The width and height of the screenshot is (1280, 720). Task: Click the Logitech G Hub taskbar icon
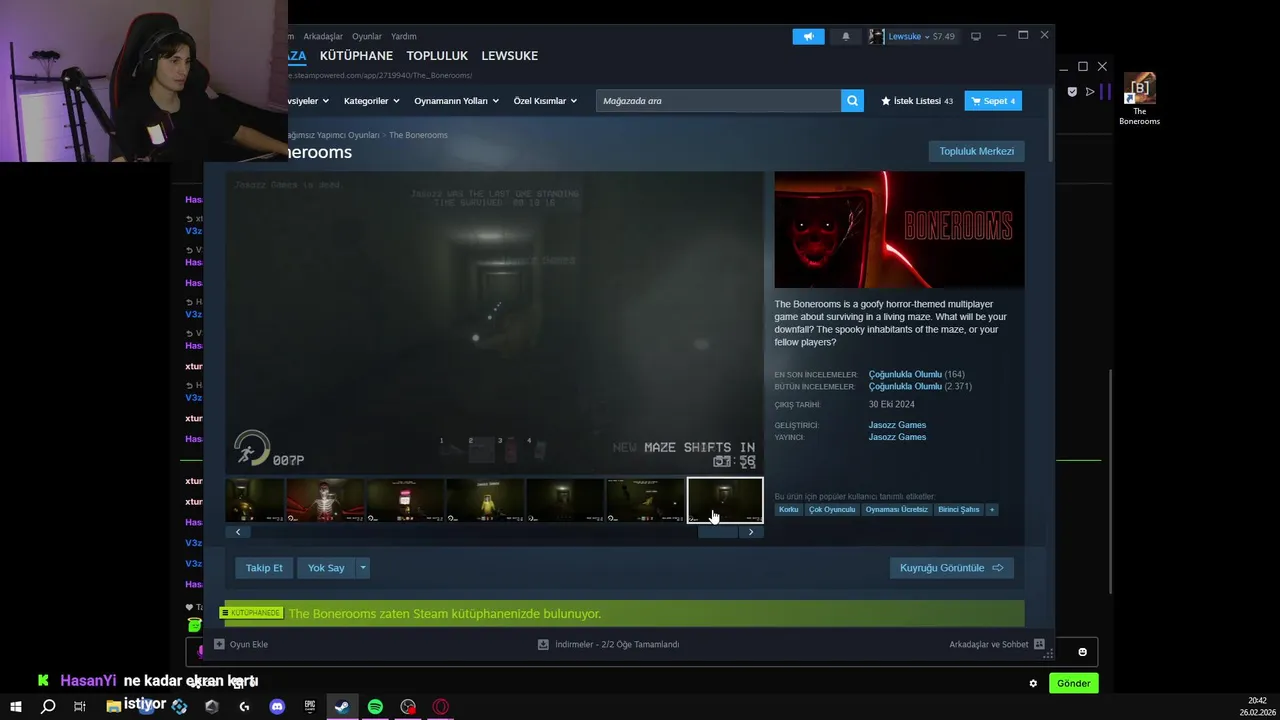click(x=245, y=706)
